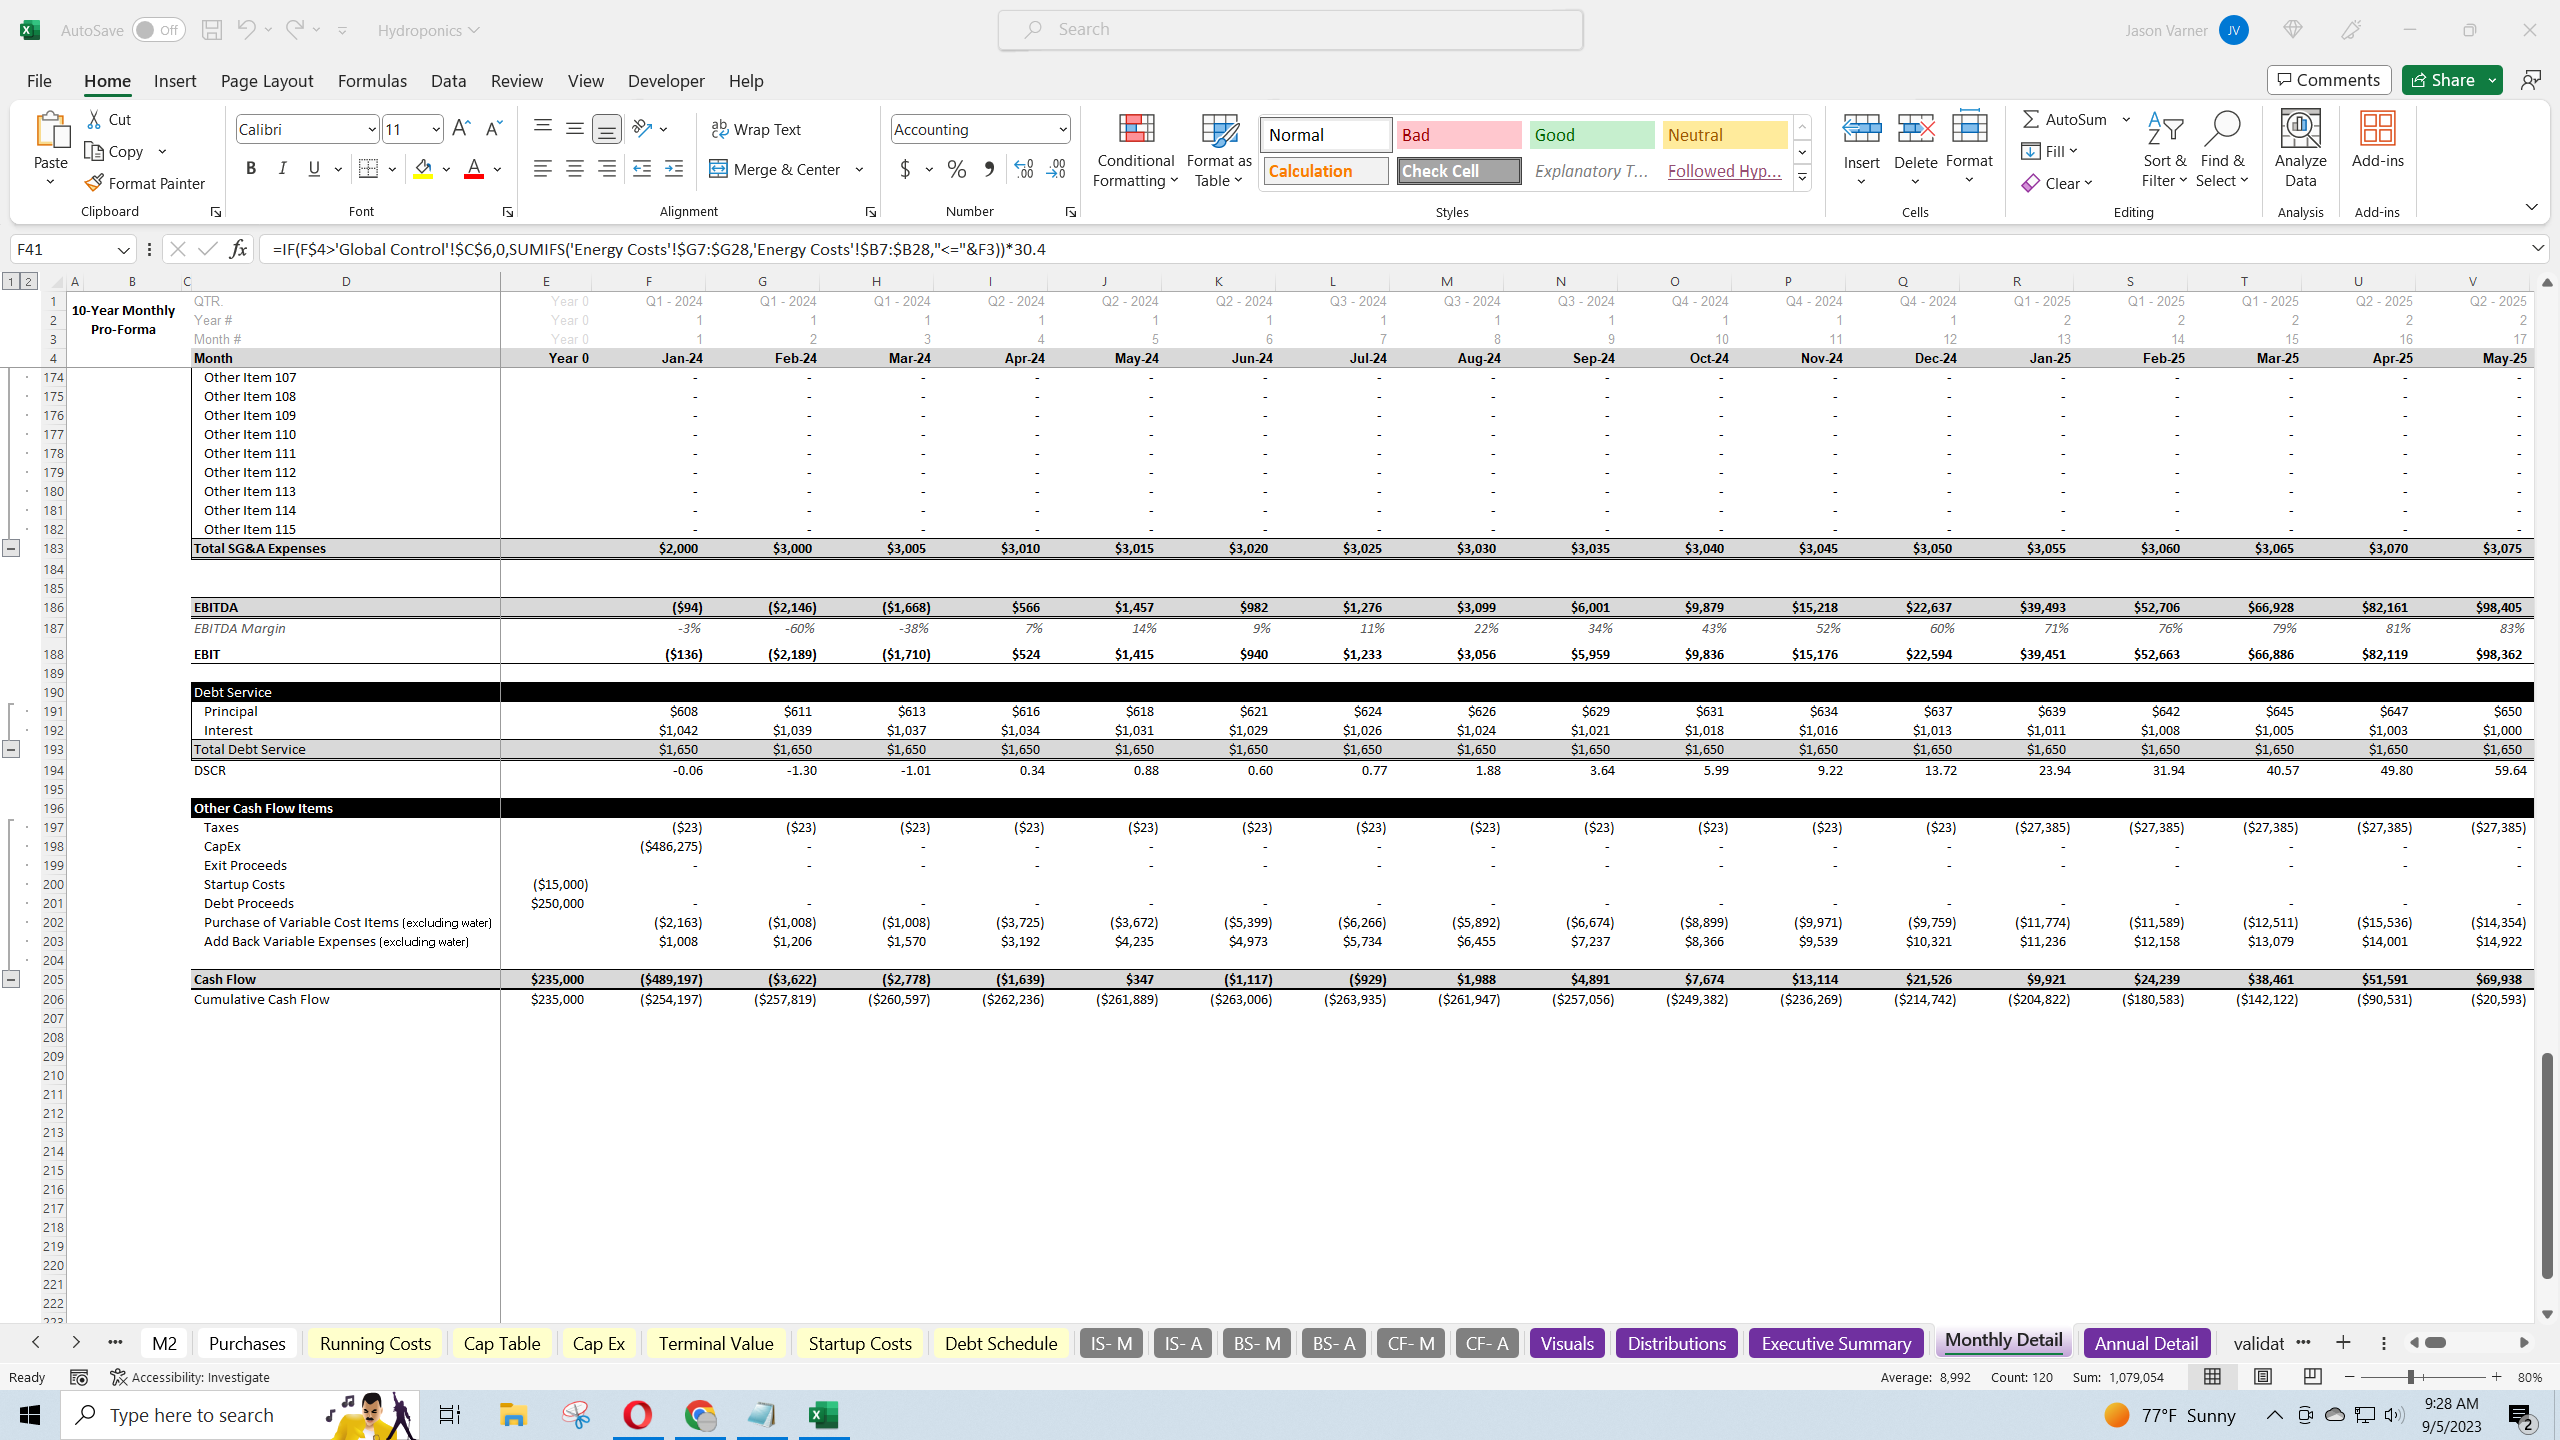The image size is (2560, 1440).
Task: Show outline level 2
Action: tap(28, 281)
